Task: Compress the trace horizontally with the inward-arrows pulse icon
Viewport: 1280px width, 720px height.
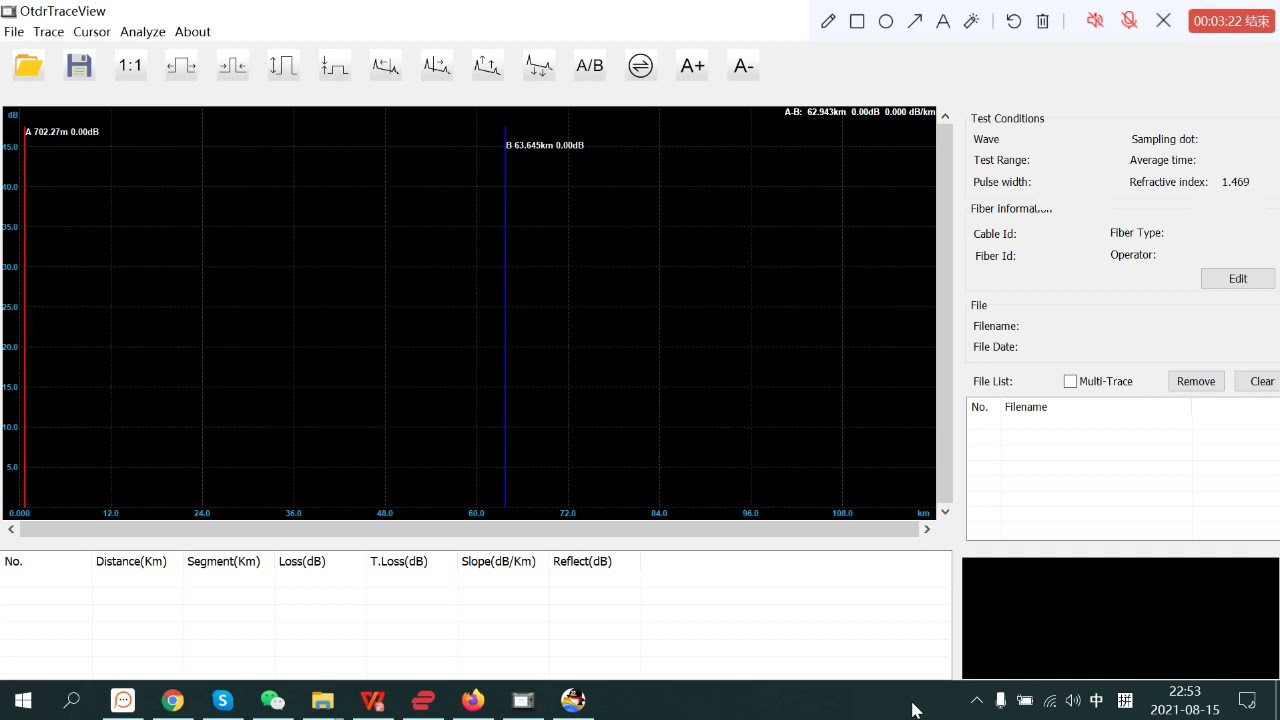Action: click(x=232, y=66)
